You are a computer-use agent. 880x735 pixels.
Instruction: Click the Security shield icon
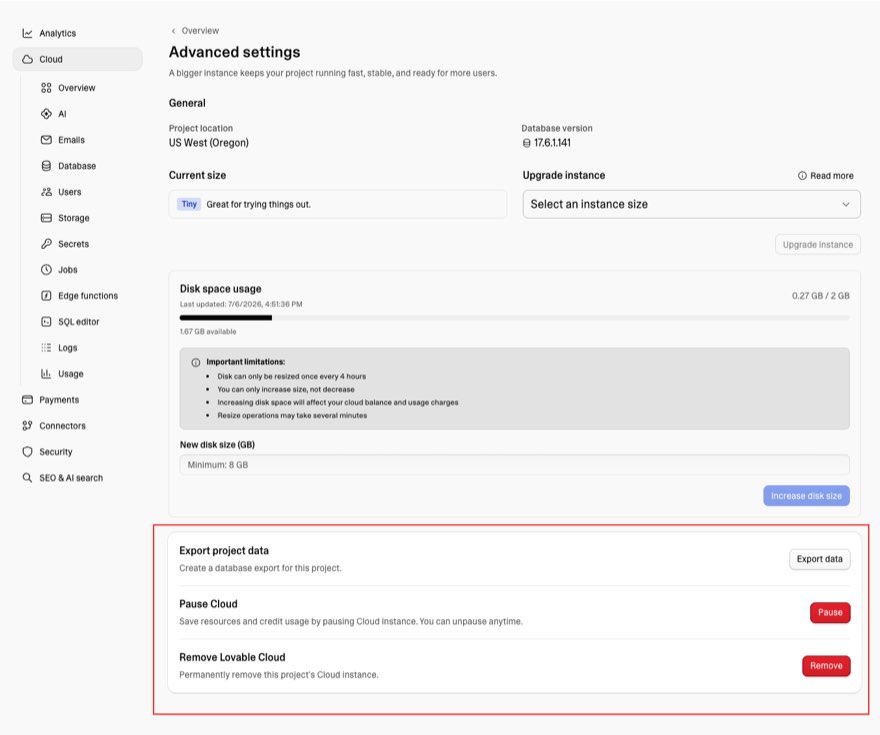point(27,452)
